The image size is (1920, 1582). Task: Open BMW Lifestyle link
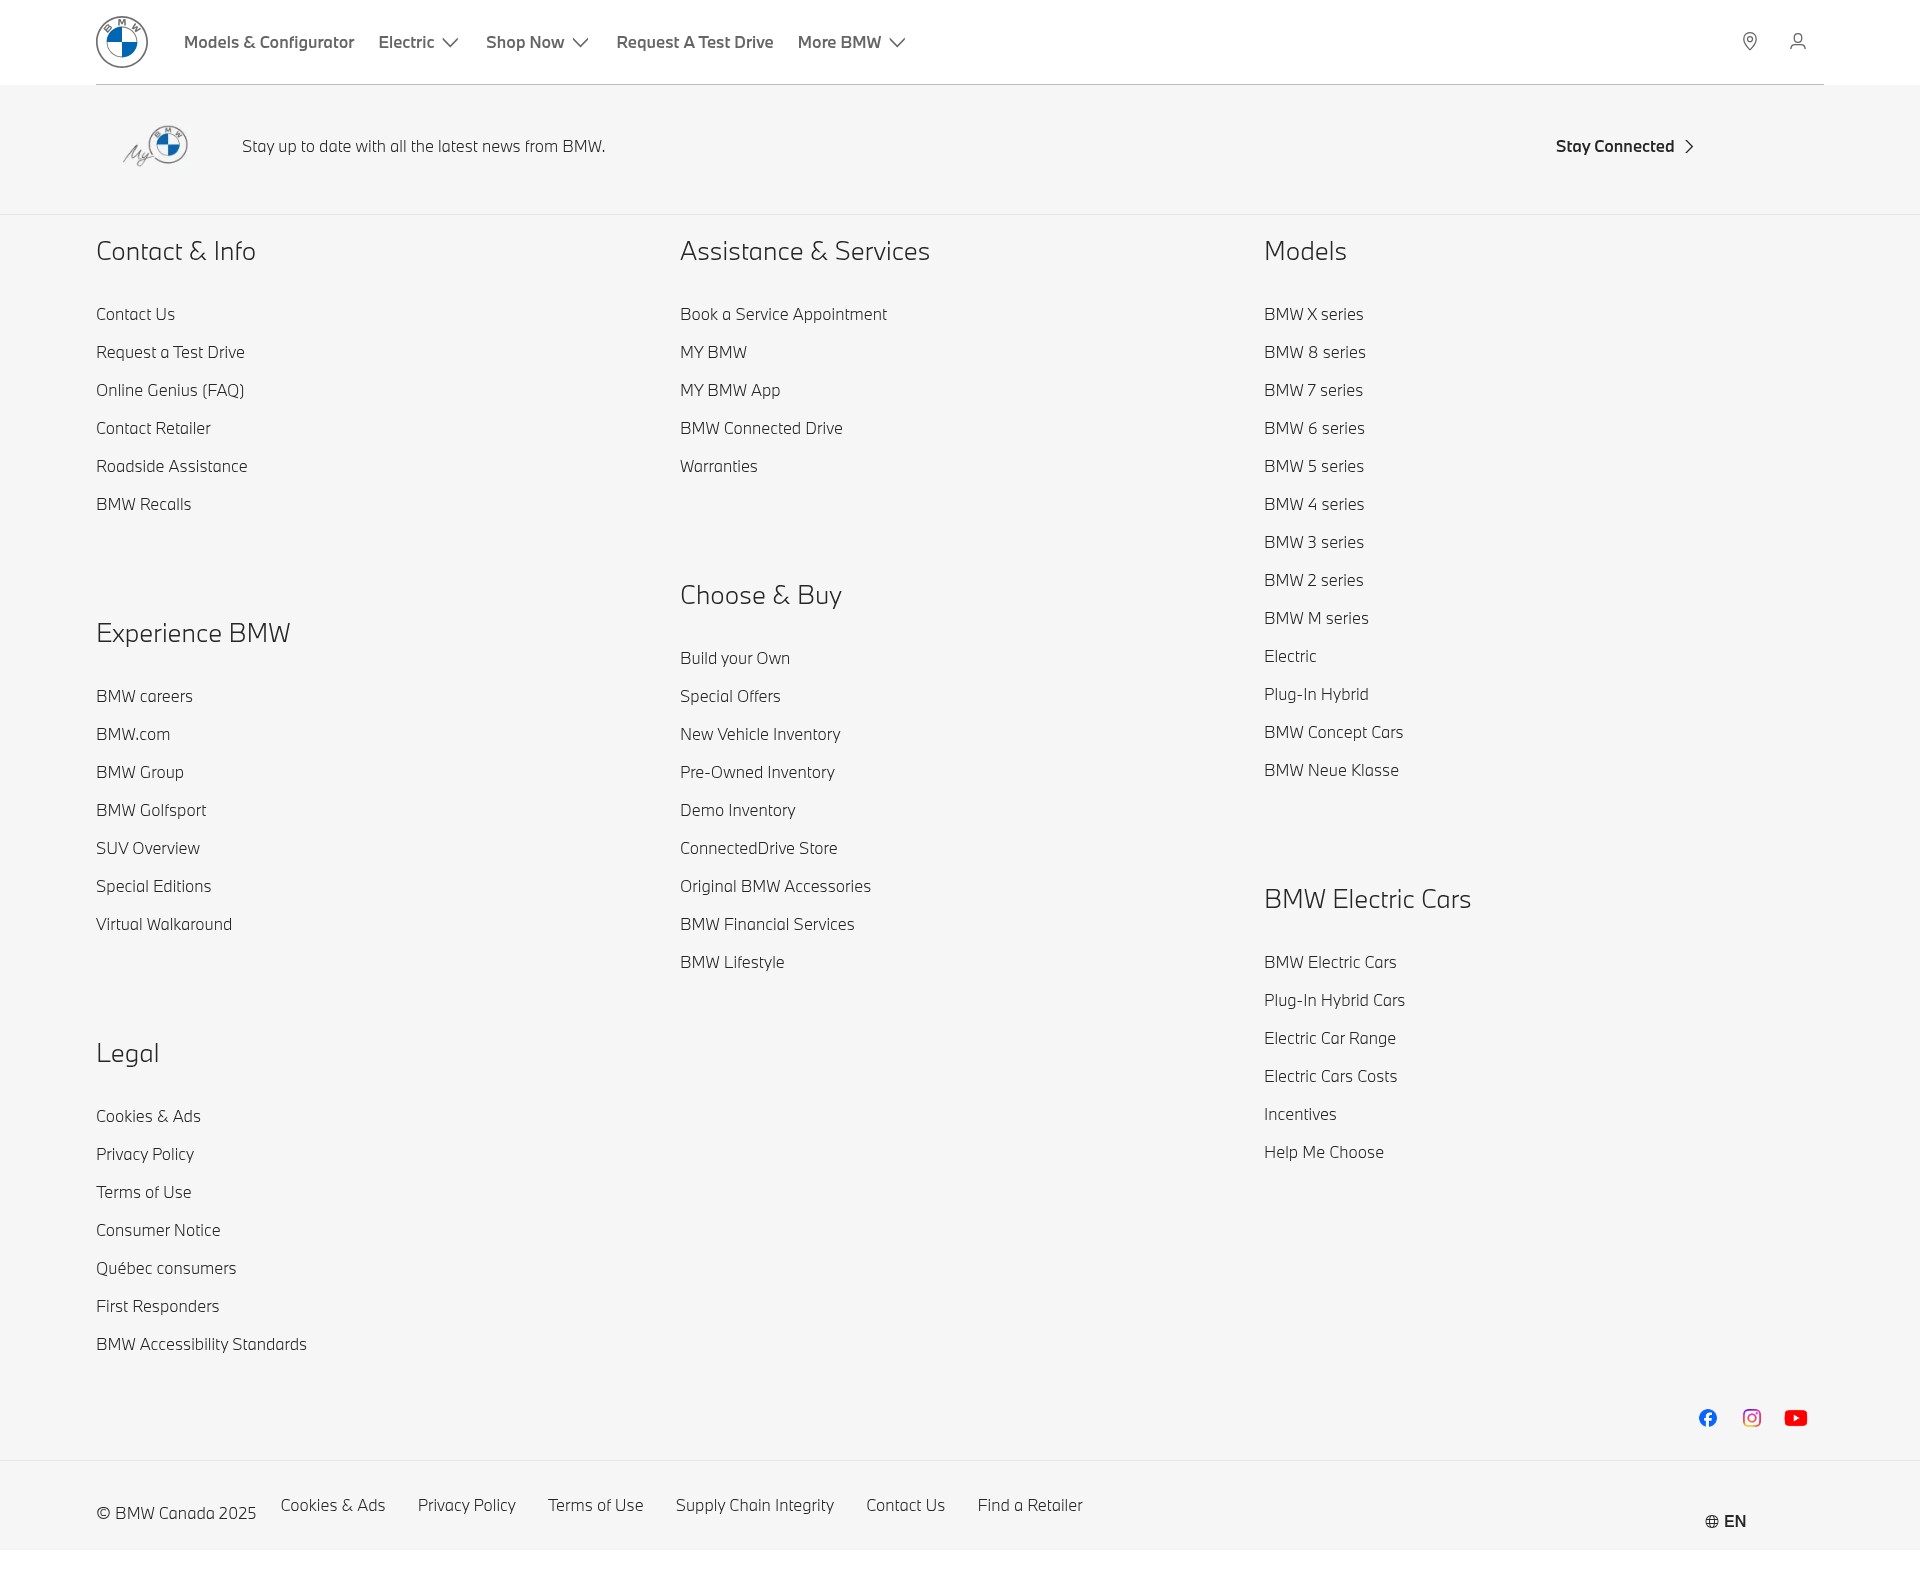tap(732, 962)
